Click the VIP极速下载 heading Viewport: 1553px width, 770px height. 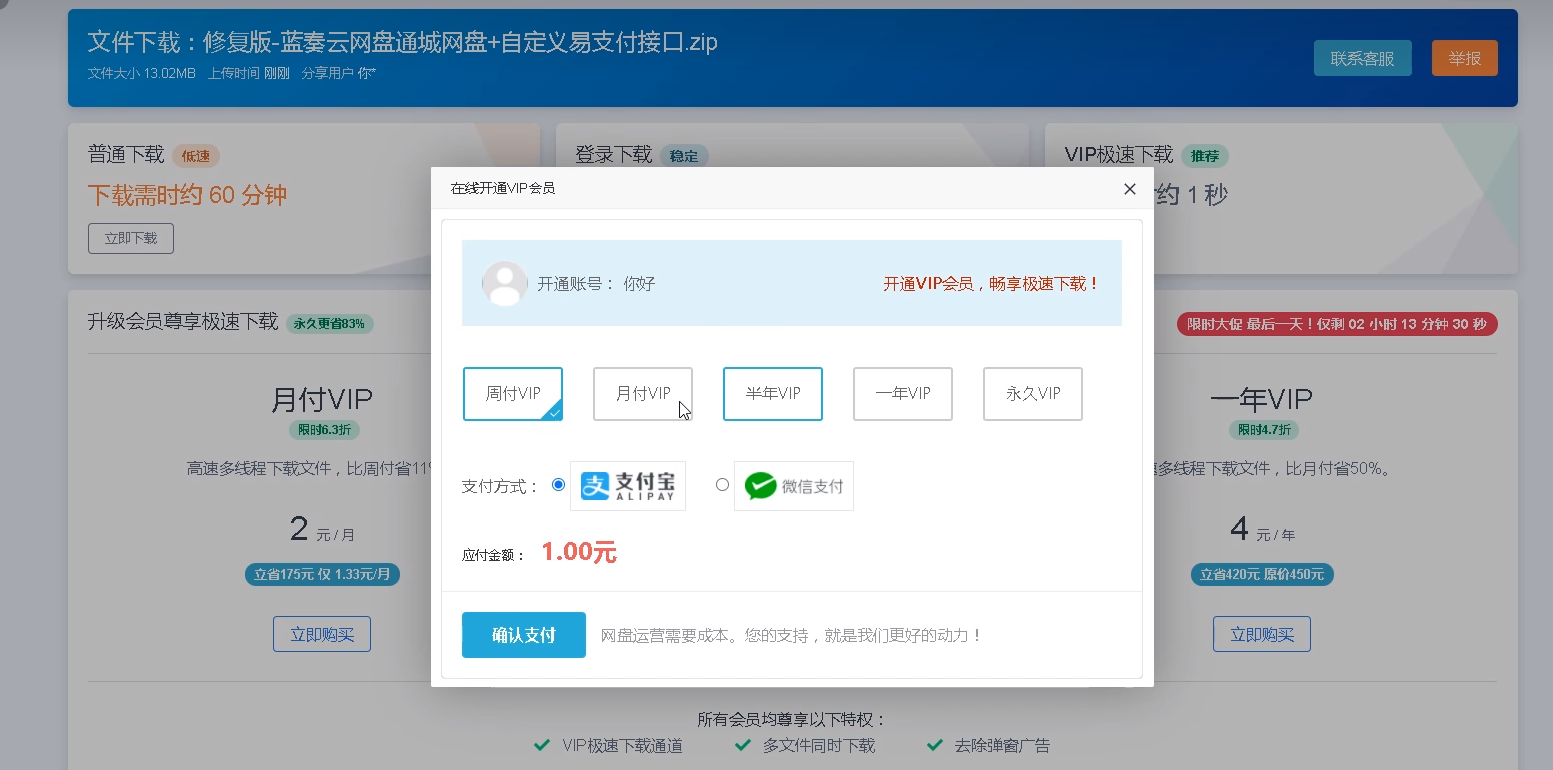pos(1119,155)
